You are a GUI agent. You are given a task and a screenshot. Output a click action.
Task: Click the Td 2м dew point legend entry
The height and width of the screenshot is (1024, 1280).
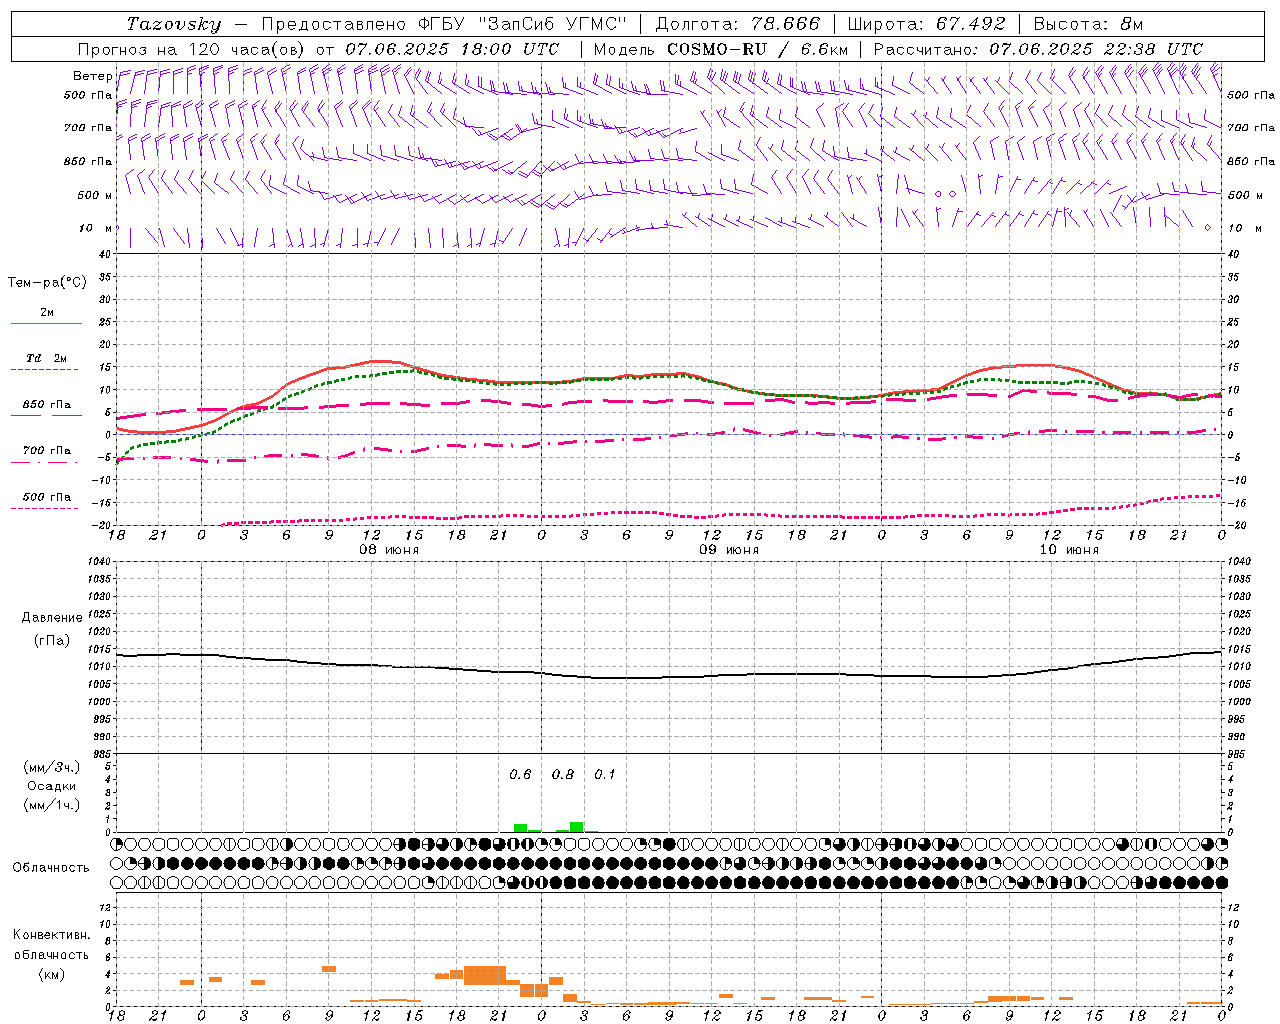coord(46,358)
